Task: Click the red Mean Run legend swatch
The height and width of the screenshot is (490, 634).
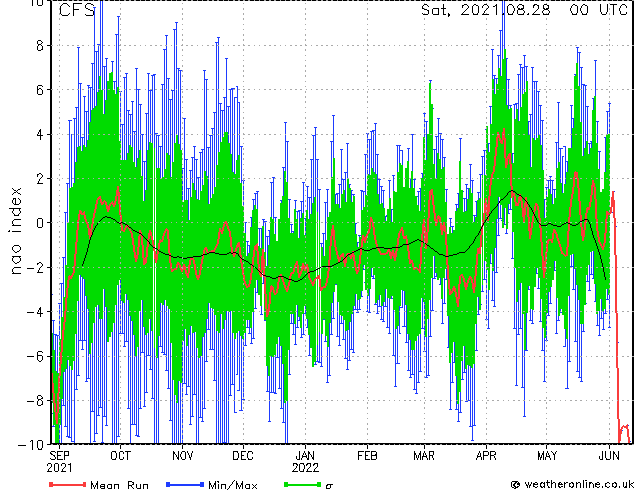Action: click(x=67, y=484)
